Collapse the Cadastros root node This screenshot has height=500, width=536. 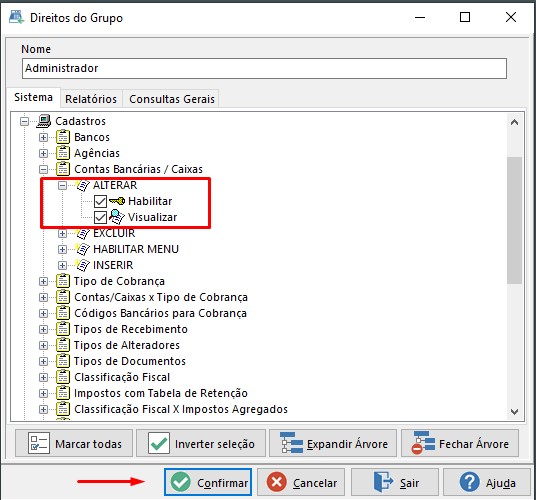click(24, 121)
